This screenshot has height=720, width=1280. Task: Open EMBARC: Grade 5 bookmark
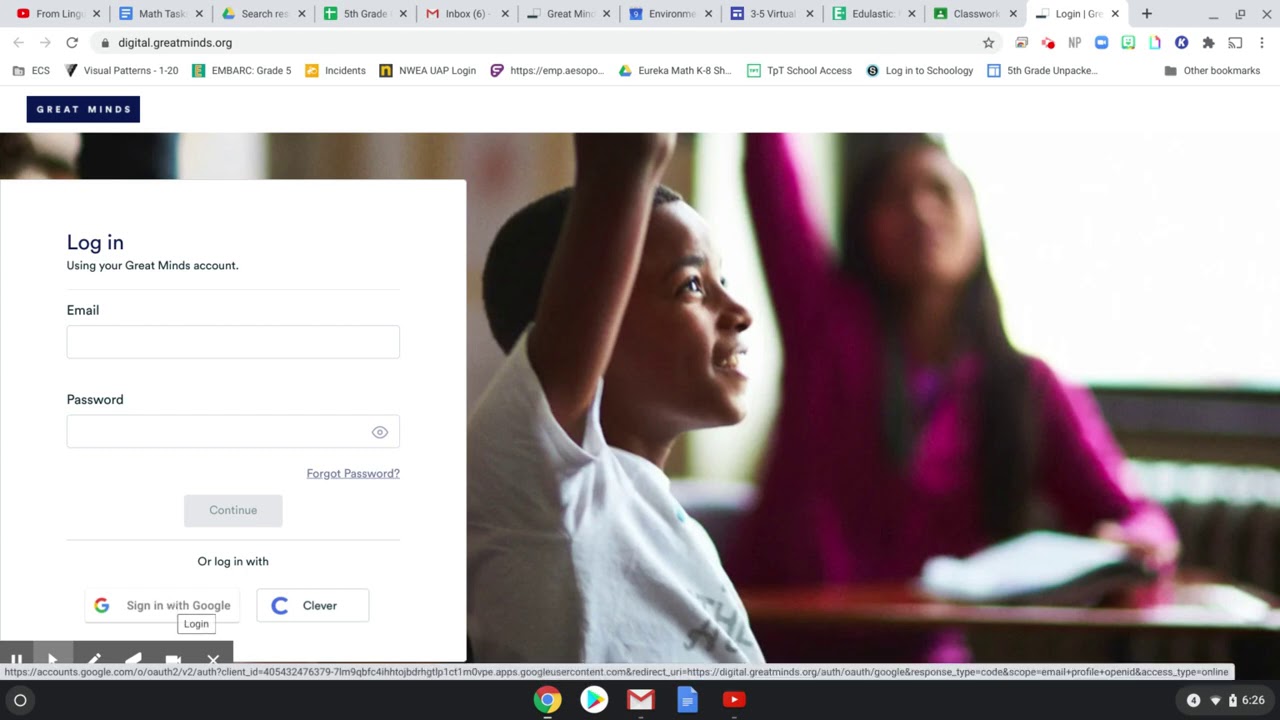pyautogui.click(x=241, y=71)
